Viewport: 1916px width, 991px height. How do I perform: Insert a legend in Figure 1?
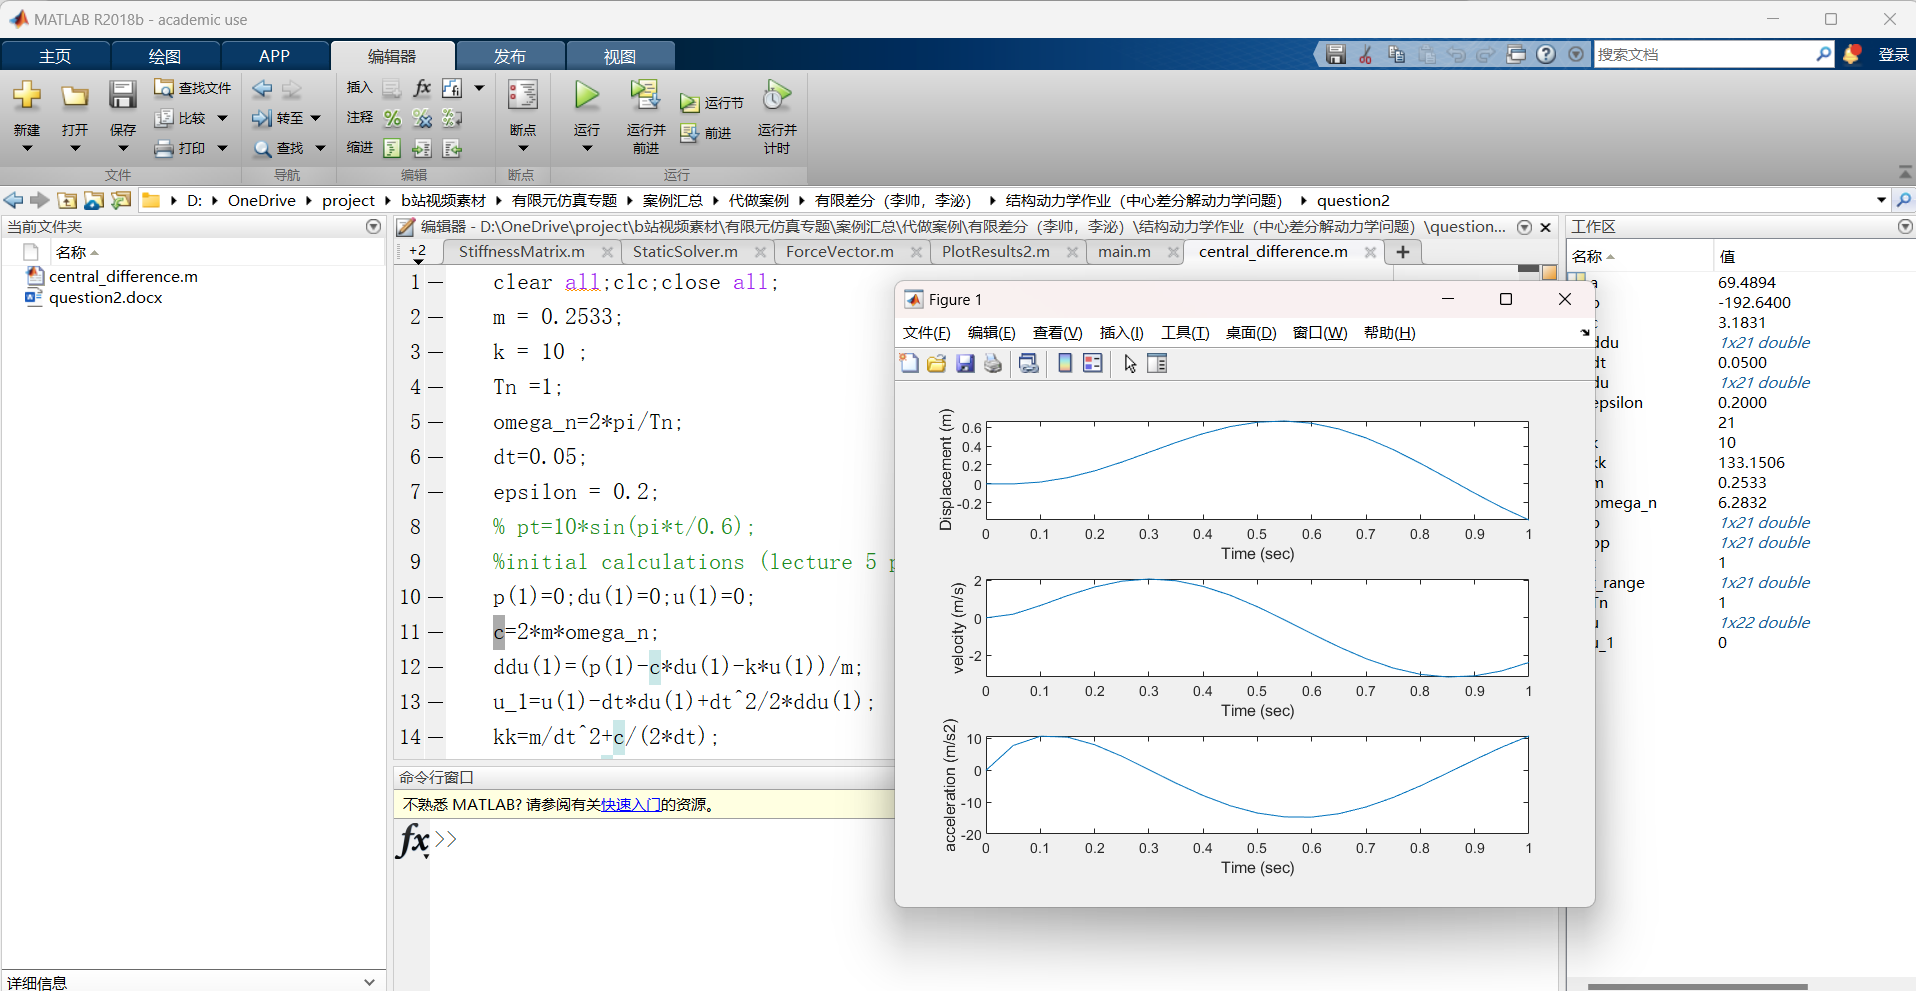point(1093,364)
